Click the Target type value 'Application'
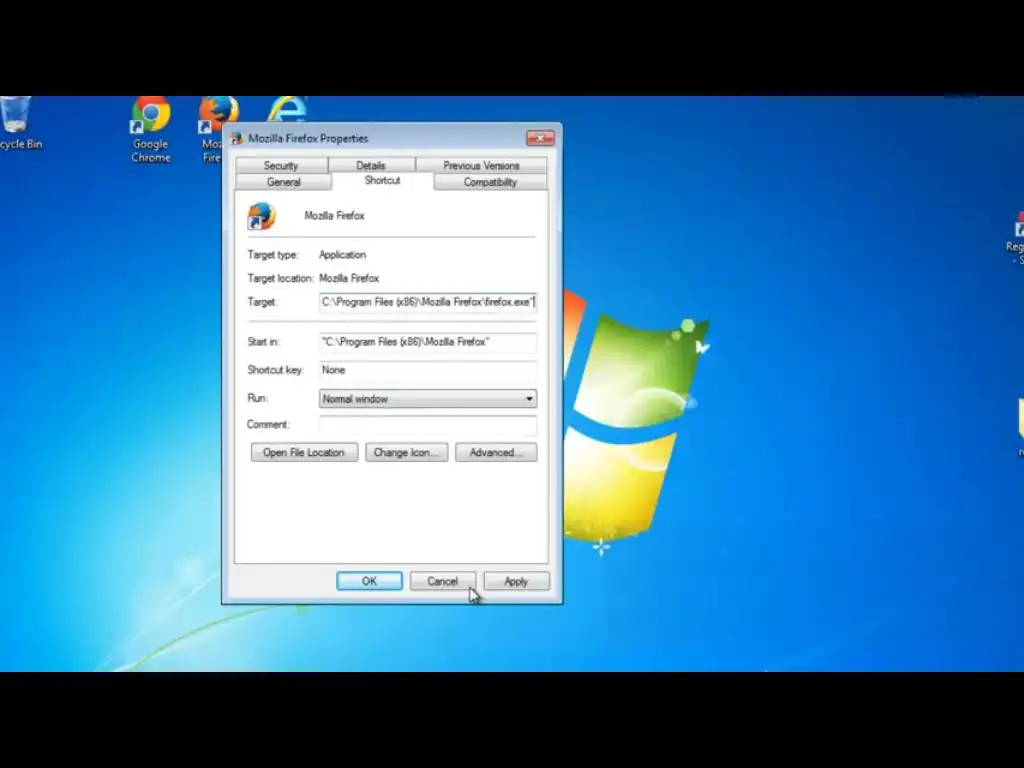Image resolution: width=1024 pixels, height=768 pixels. 343,255
